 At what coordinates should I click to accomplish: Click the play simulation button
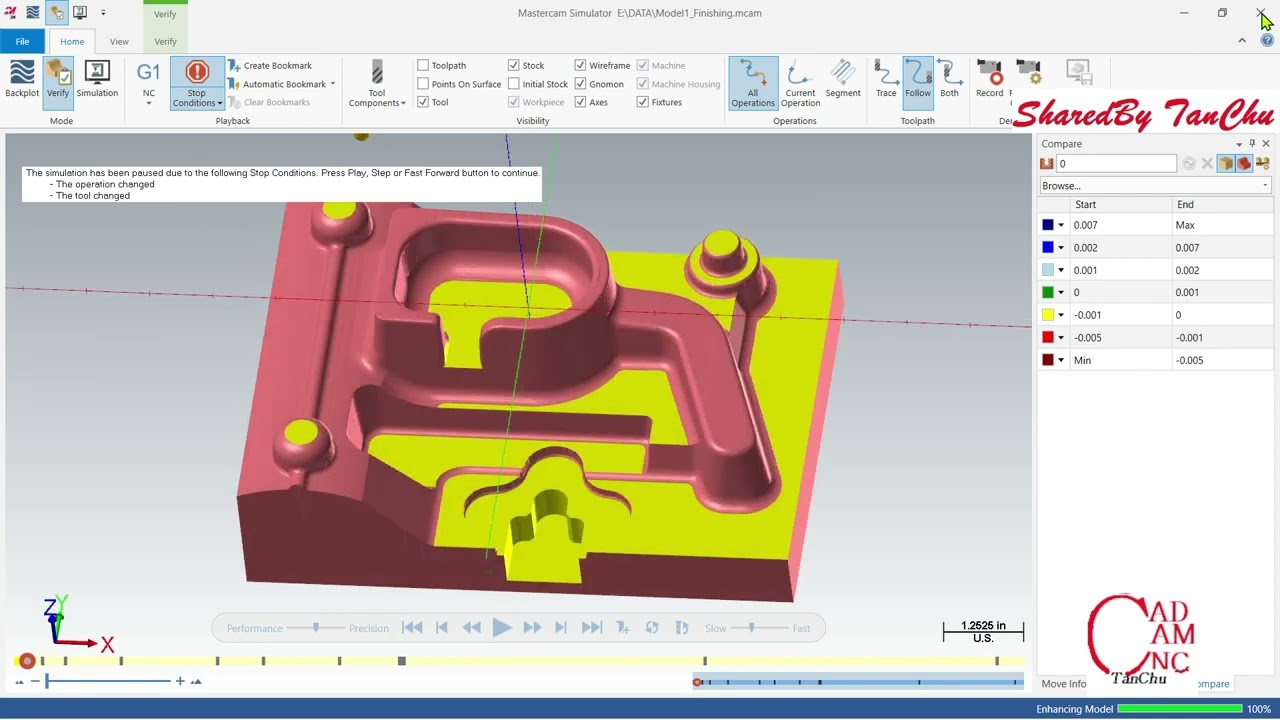pyautogui.click(x=502, y=628)
